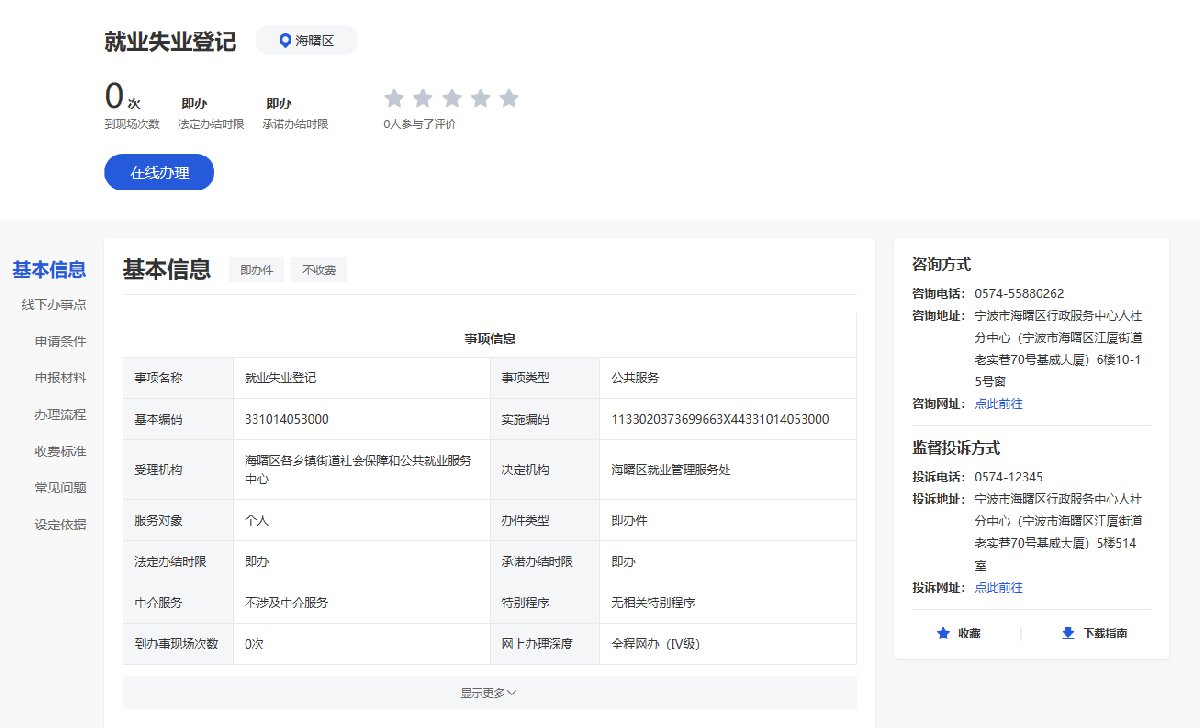Click the first rating star
The height and width of the screenshot is (728, 1200).
(394, 98)
